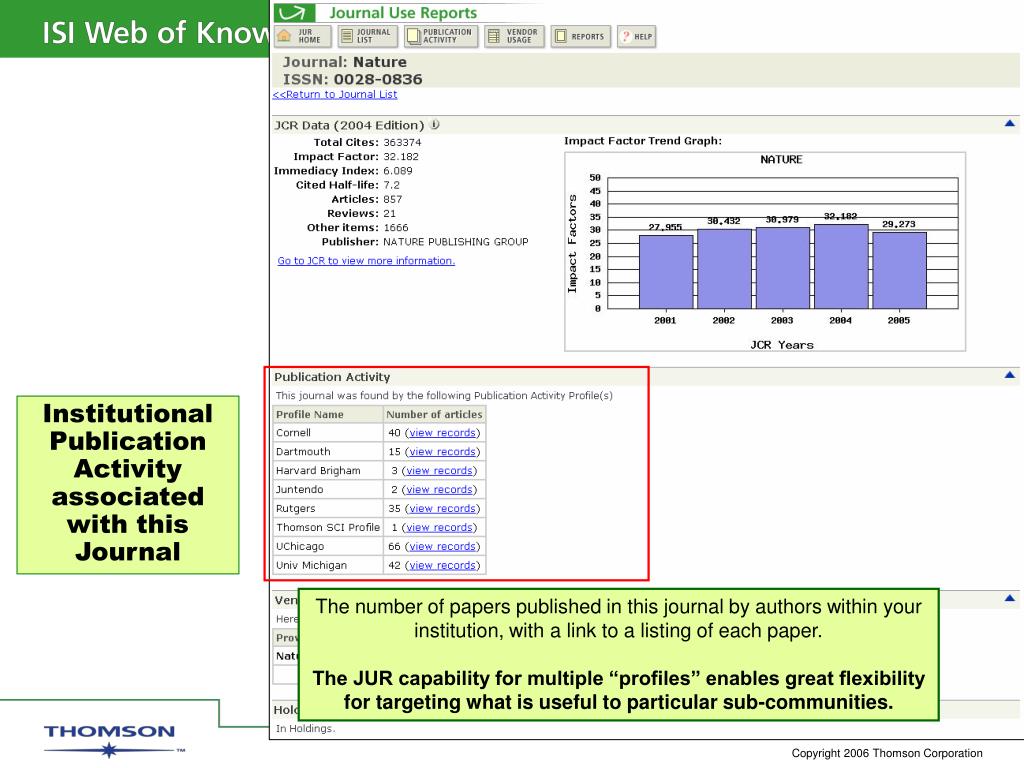View records for Univ Michigan
Screen dimensions: 1024x768
pyautogui.click(x=442, y=565)
